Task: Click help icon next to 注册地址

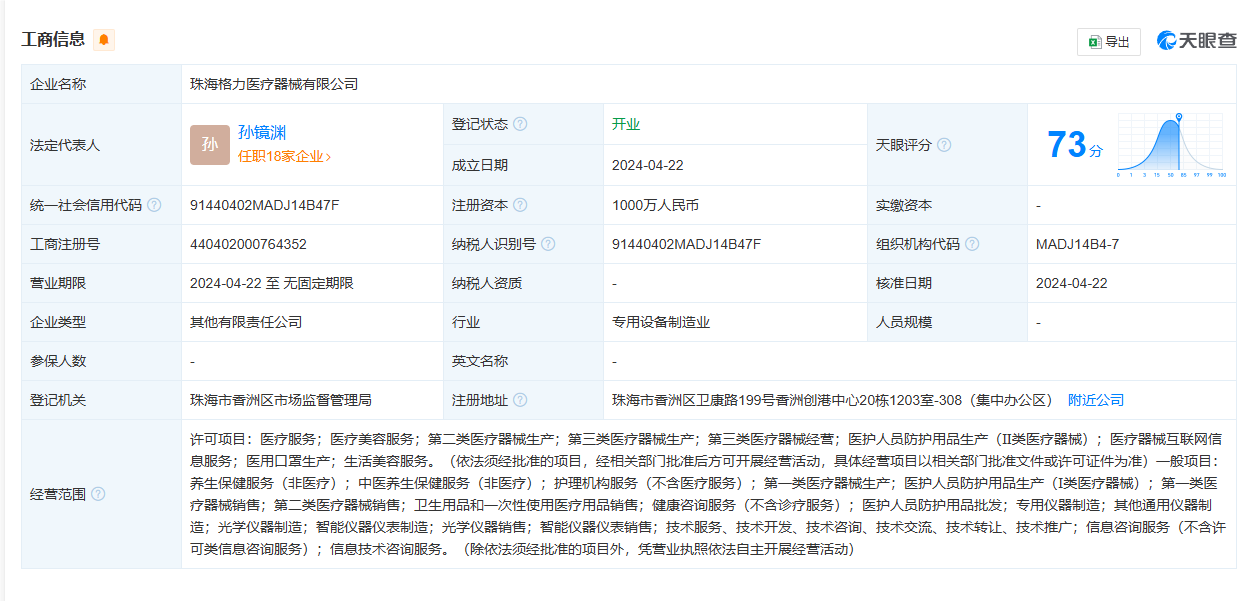Action: (x=520, y=400)
